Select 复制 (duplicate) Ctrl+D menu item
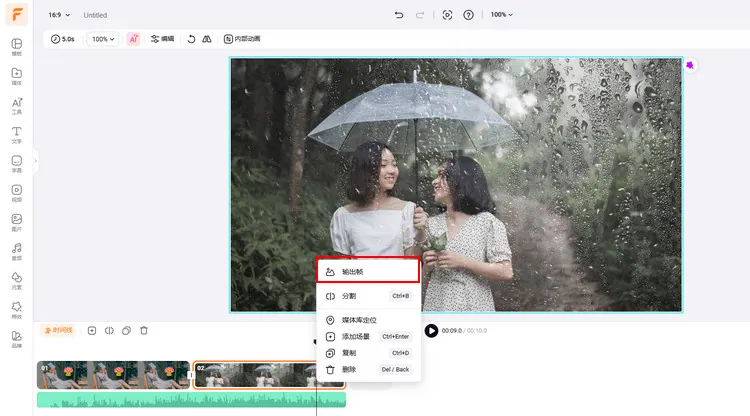 (368, 353)
